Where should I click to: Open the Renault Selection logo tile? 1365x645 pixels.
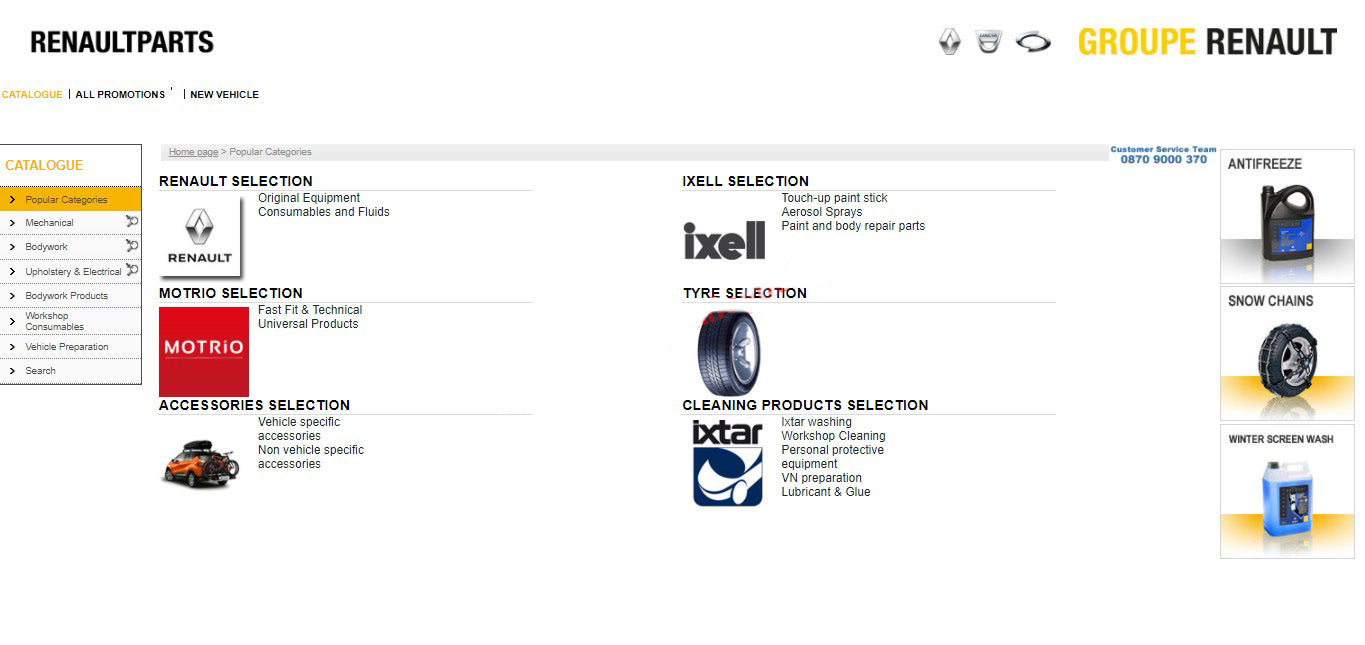[200, 236]
